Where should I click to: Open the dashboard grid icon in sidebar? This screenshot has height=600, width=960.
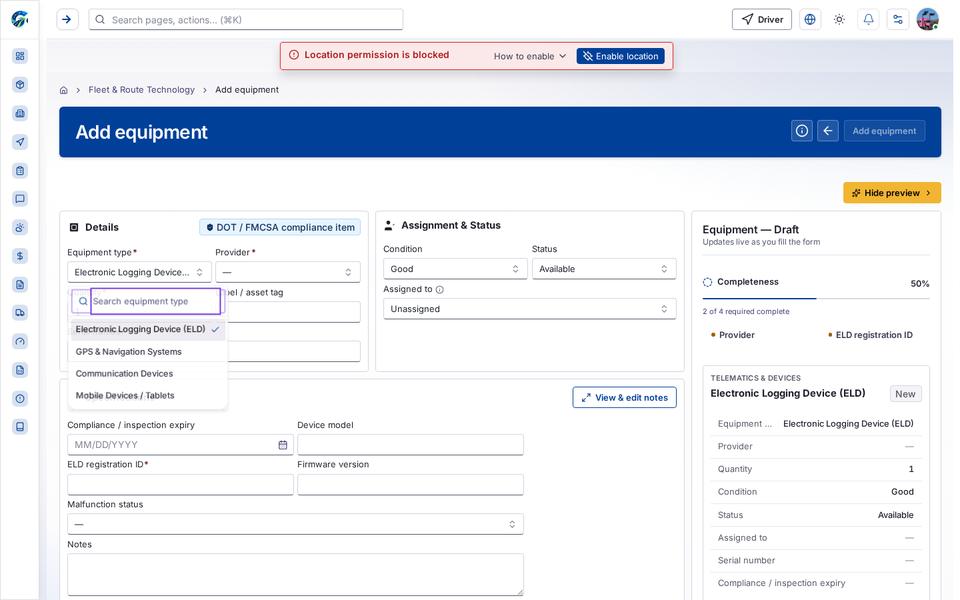point(20,56)
